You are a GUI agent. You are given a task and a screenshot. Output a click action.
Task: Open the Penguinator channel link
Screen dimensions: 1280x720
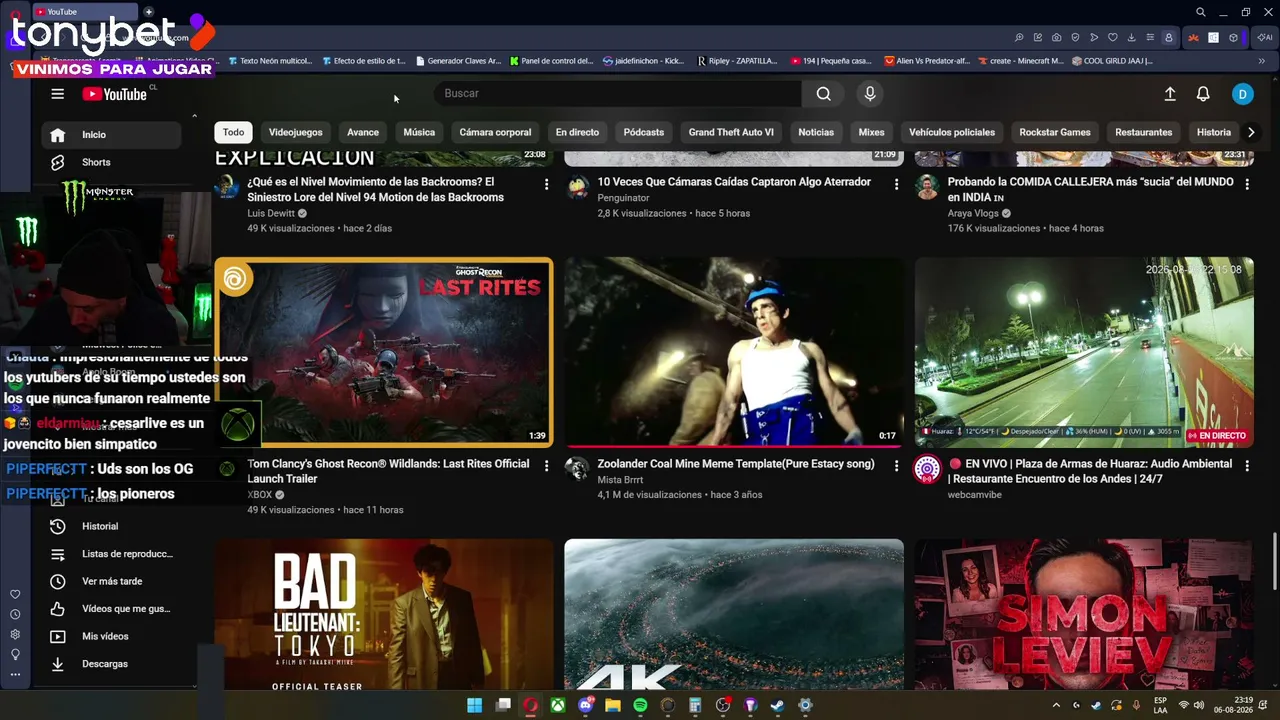(623, 198)
